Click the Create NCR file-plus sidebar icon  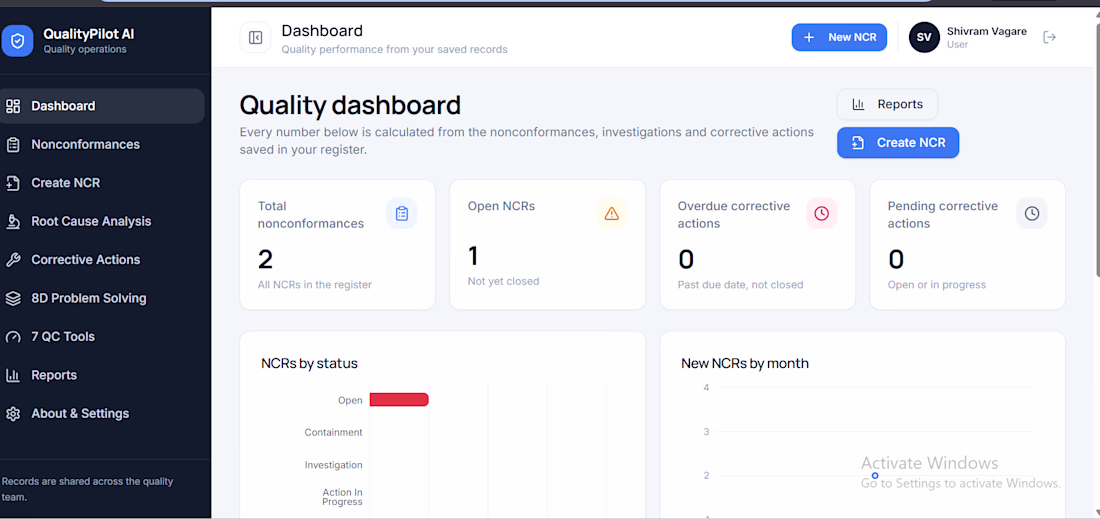13,183
